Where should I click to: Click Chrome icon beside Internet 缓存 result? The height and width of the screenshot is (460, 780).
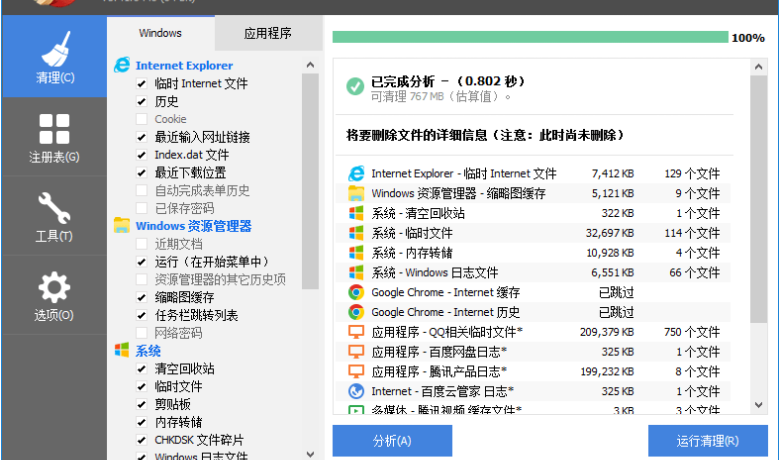356,292
